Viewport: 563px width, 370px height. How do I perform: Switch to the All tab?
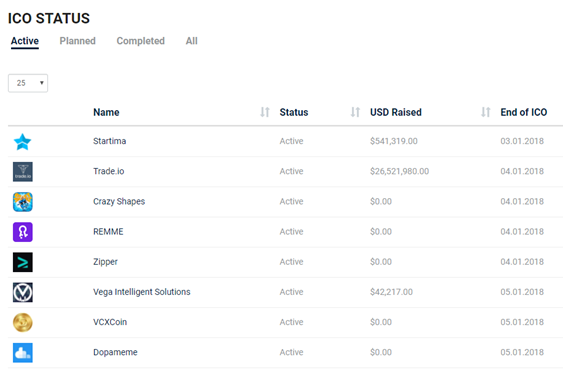point(192,41)
